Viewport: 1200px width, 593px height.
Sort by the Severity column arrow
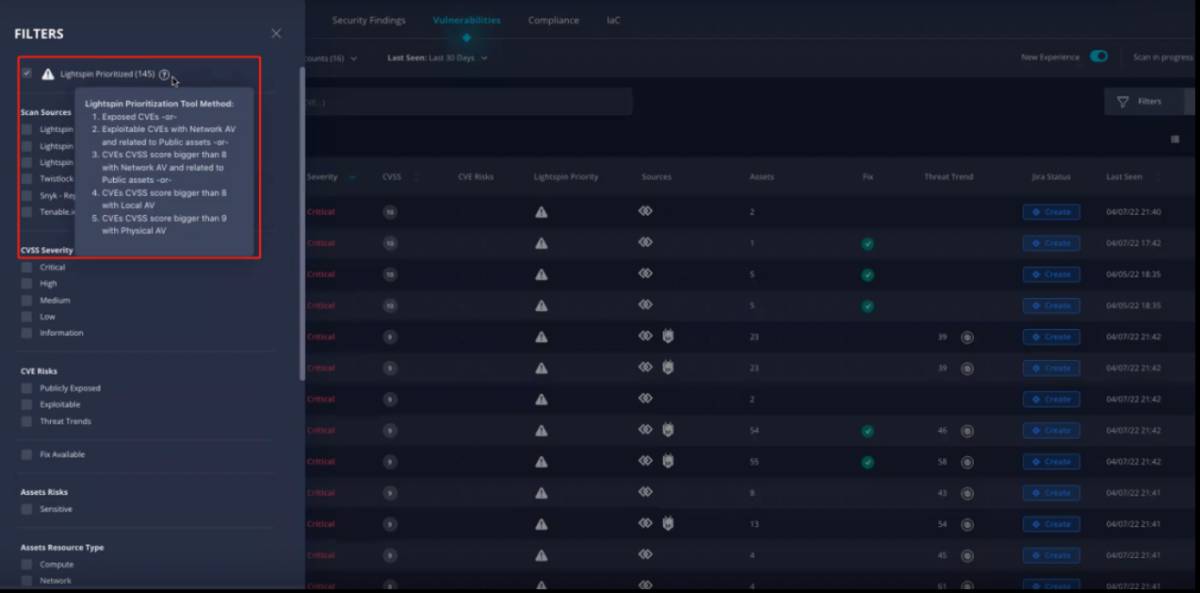(352, 178)
